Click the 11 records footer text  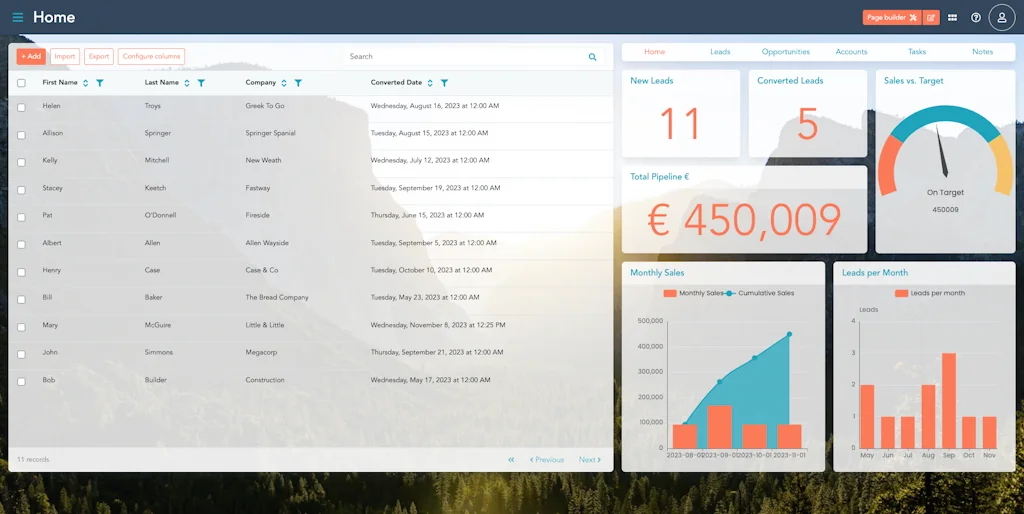click(x=33, y=460)
